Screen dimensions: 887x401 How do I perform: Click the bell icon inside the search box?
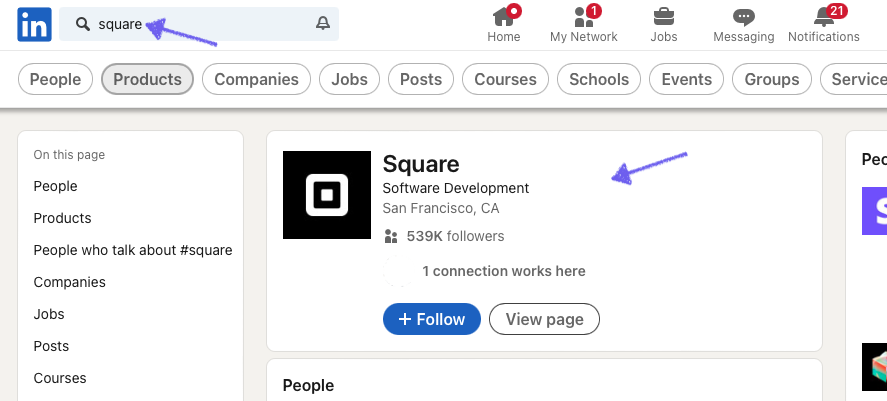point(323,24)
